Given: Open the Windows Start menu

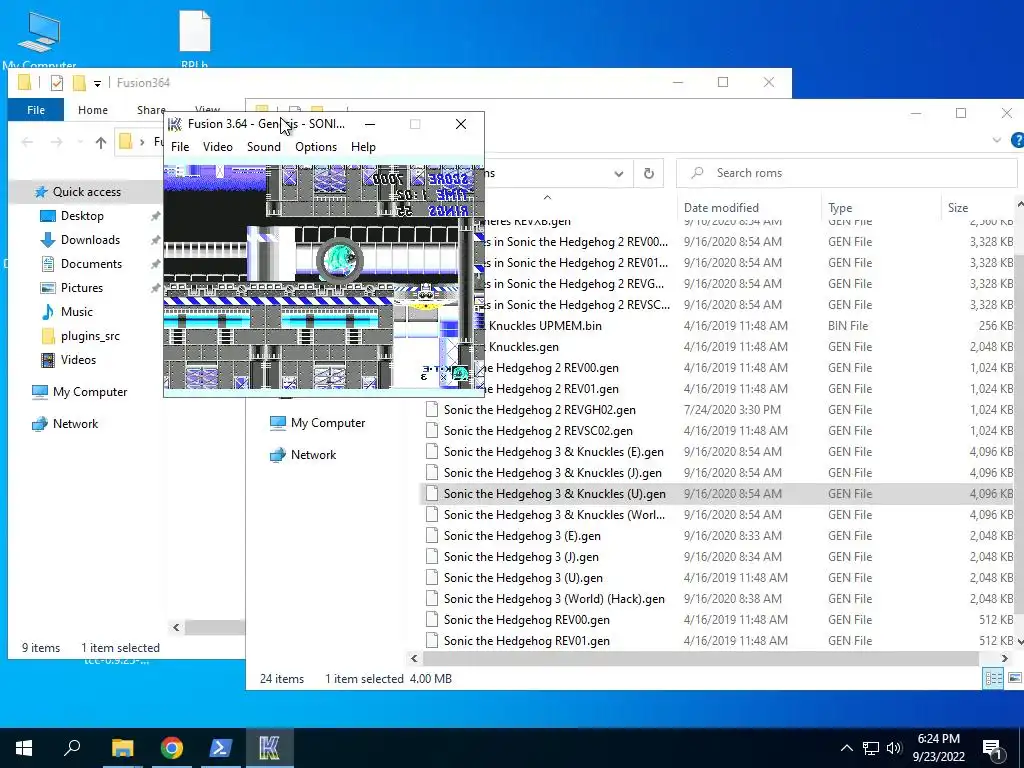Looking at the screenshot, I should tap(24, 748).
